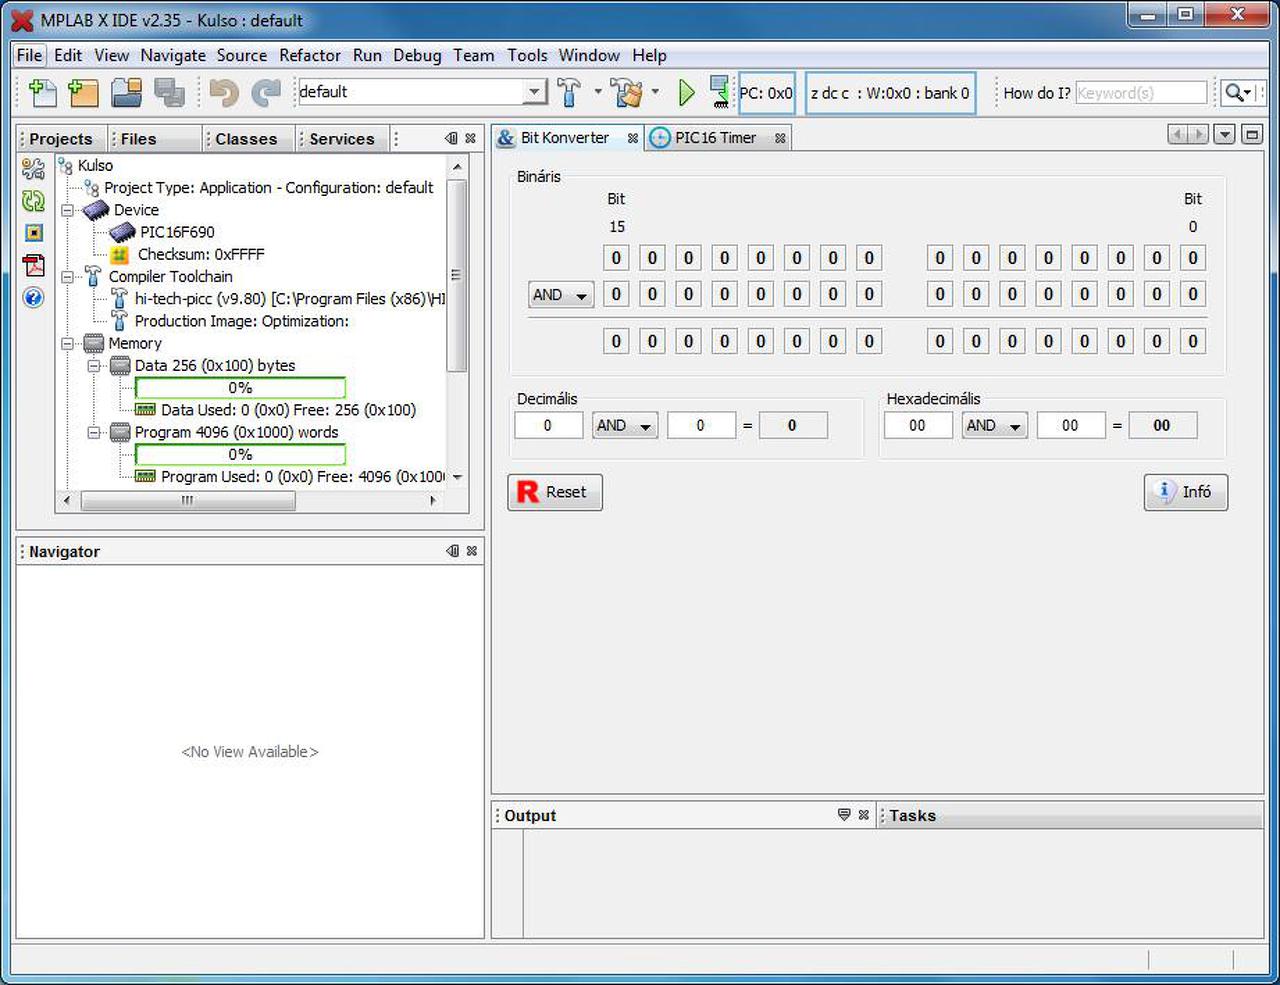Toggle bit 8 in the first binary row
The image size is (1280, 985).
point(869,258)
